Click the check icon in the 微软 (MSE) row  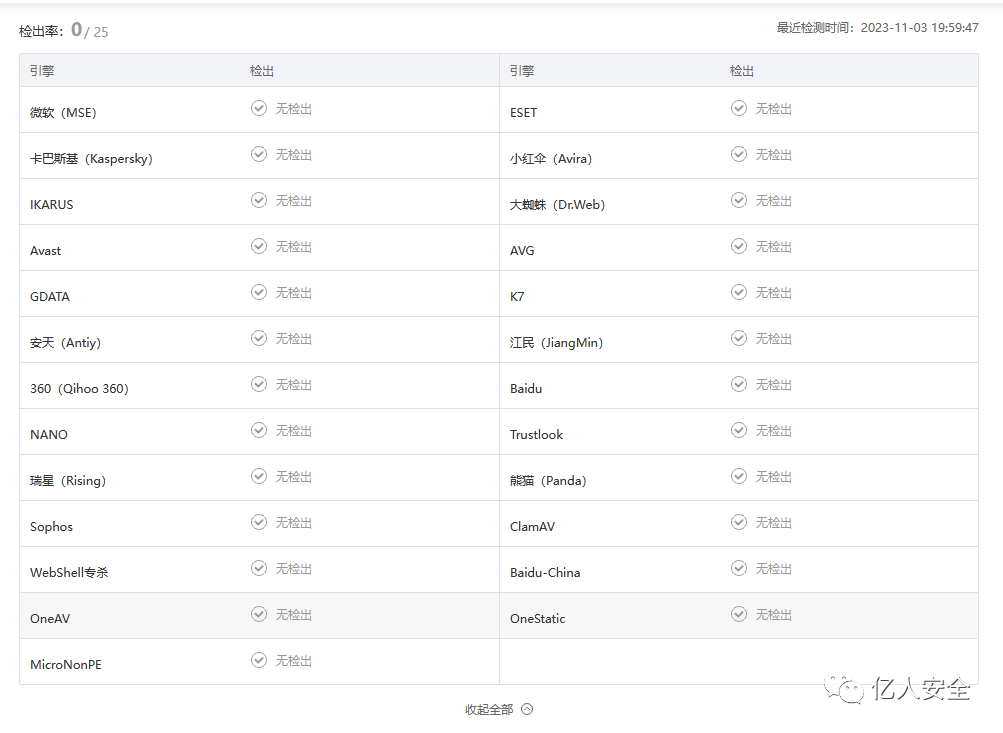click(258, 108)
